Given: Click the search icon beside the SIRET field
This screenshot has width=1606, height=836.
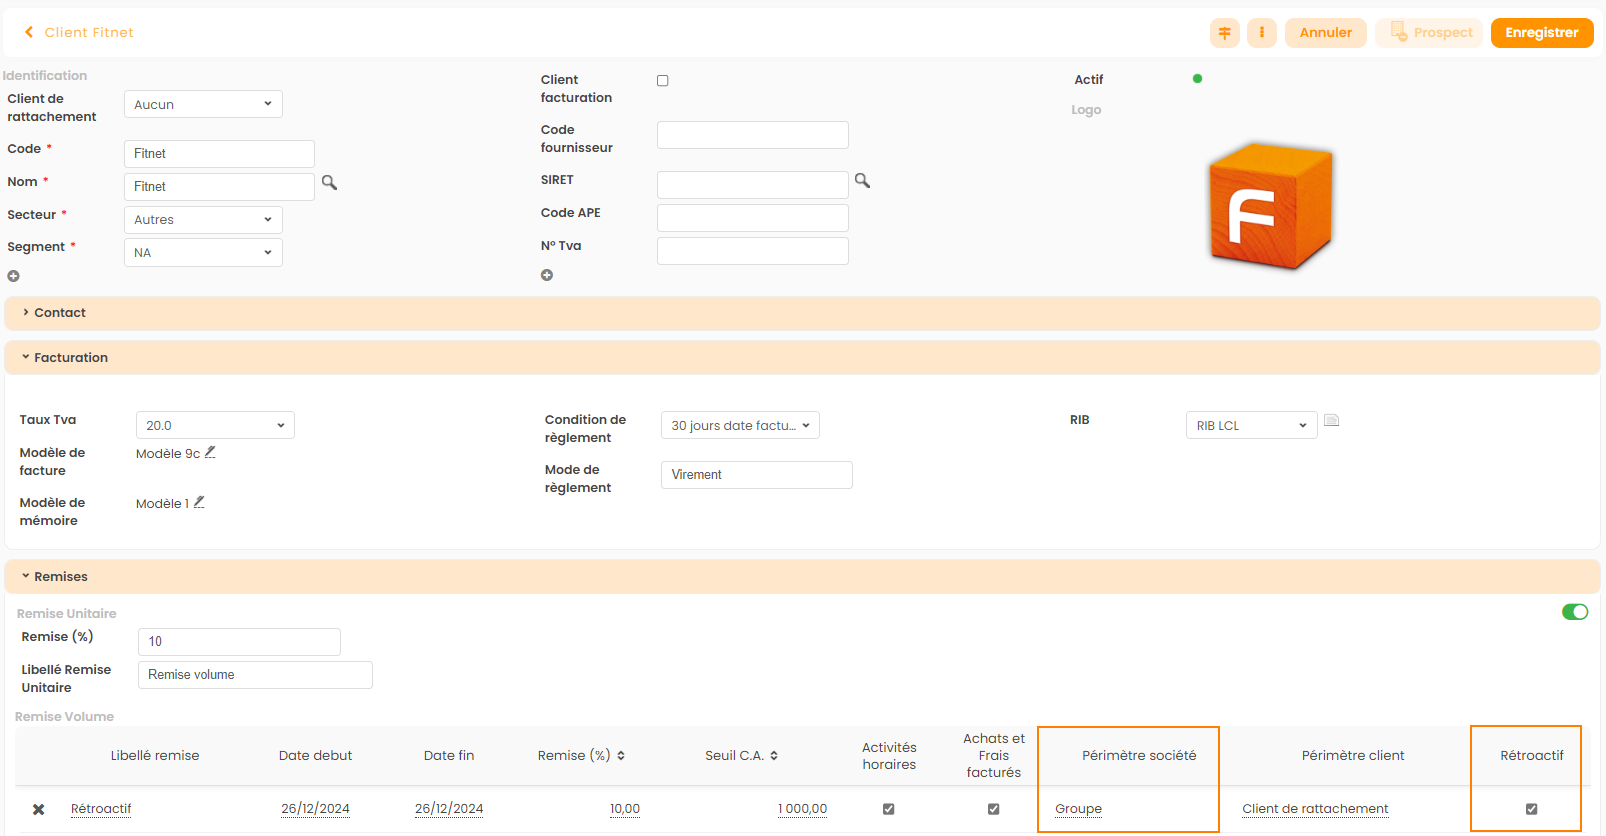Looking at the screenshot, I should (x=862, y=181).
